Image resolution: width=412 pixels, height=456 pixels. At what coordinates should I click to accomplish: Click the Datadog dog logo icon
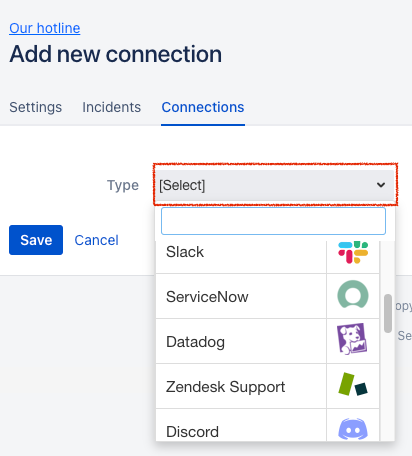(x=352, y=339)
